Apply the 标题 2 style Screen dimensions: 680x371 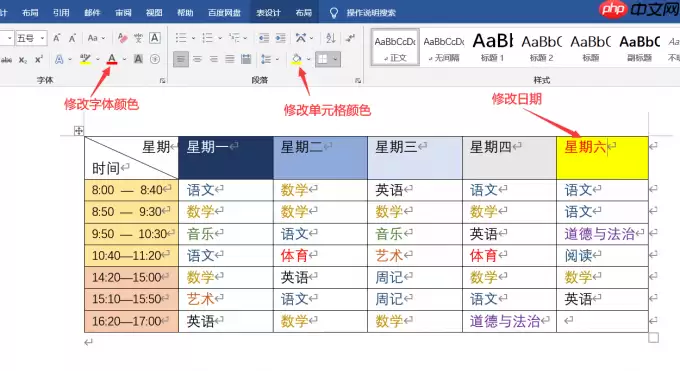click(x=541, y=47)
